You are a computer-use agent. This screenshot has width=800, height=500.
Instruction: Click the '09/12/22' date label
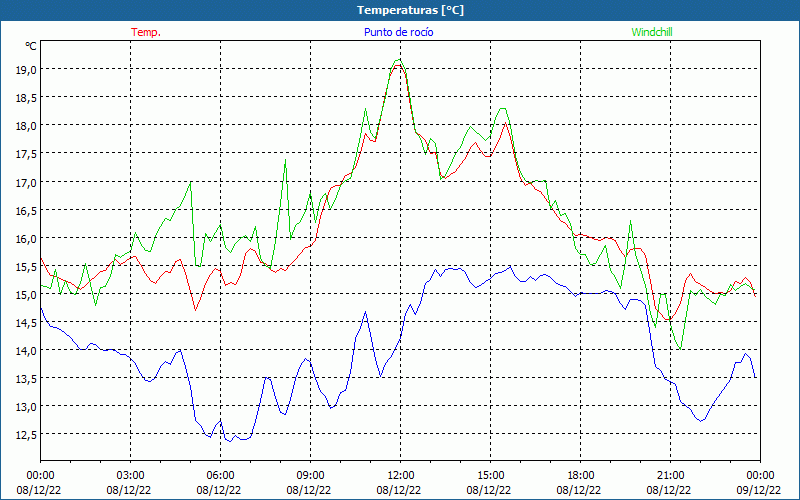coord(760,490)
